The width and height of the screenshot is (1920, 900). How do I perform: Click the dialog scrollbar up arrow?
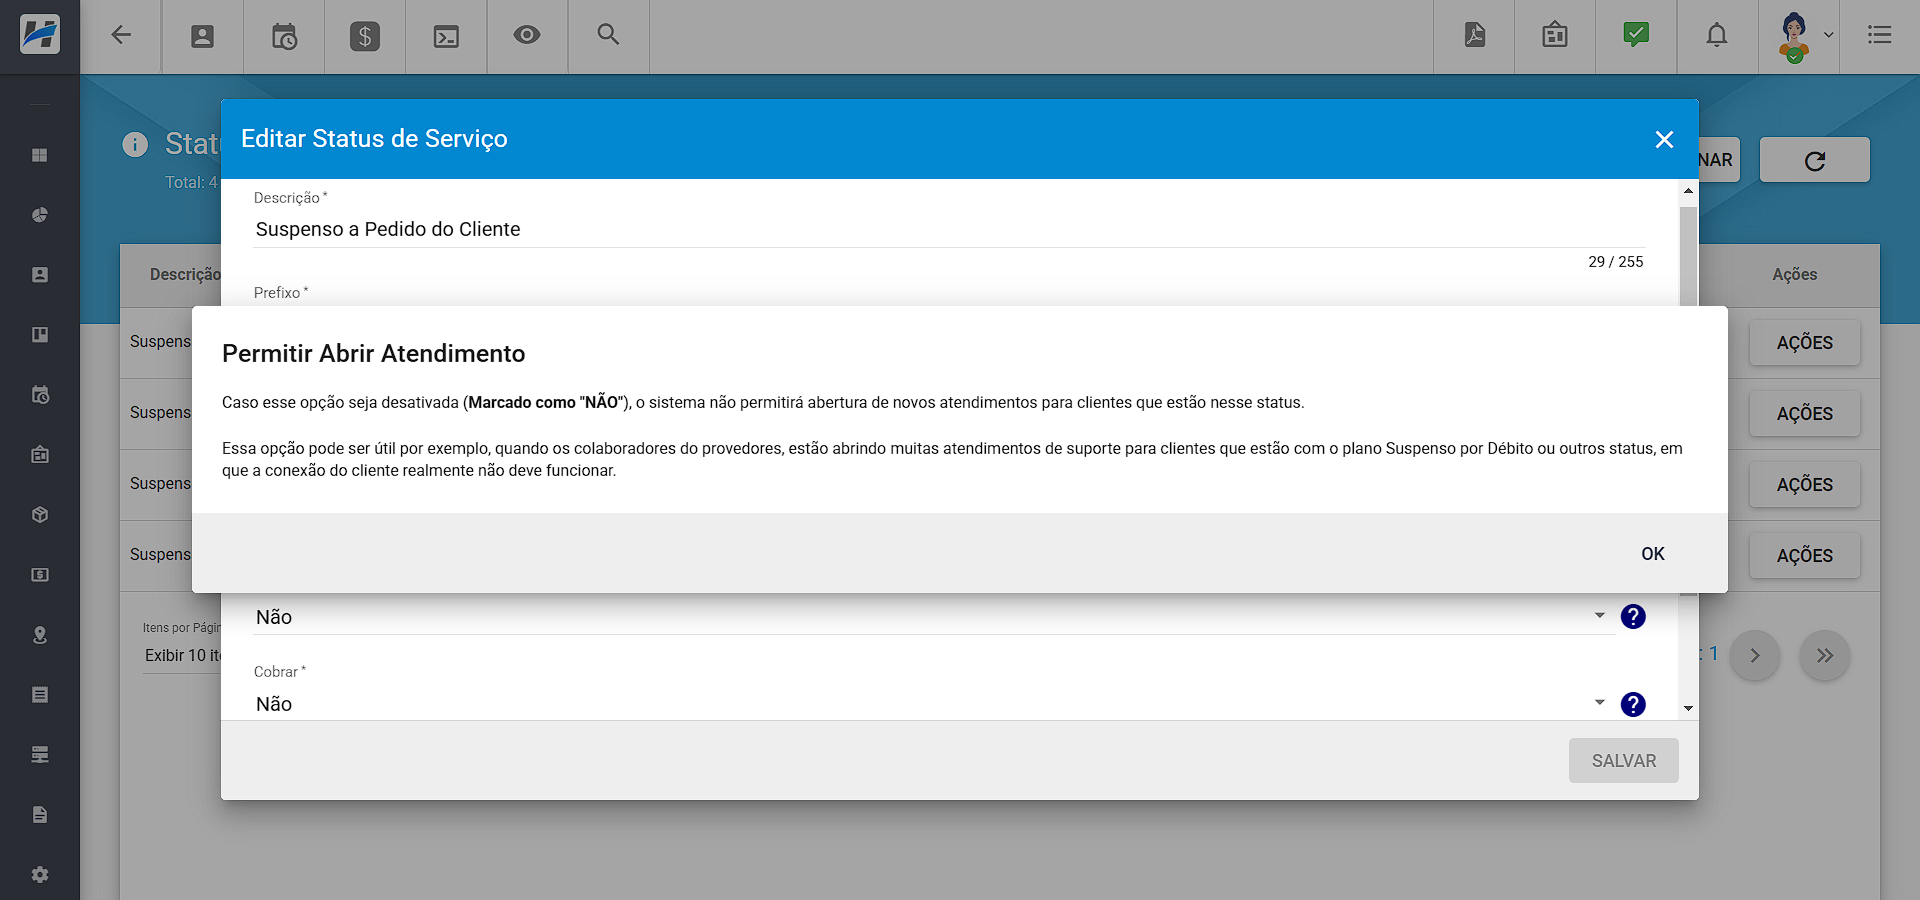[1688, 191]
